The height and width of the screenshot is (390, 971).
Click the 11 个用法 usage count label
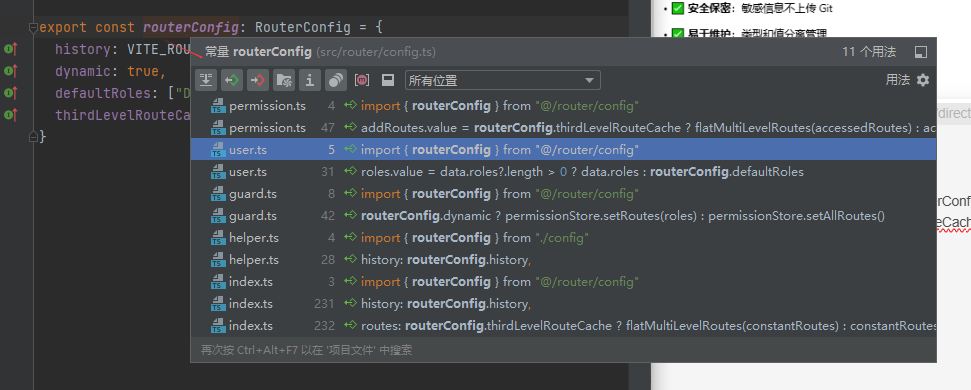[x=869, y=53]
